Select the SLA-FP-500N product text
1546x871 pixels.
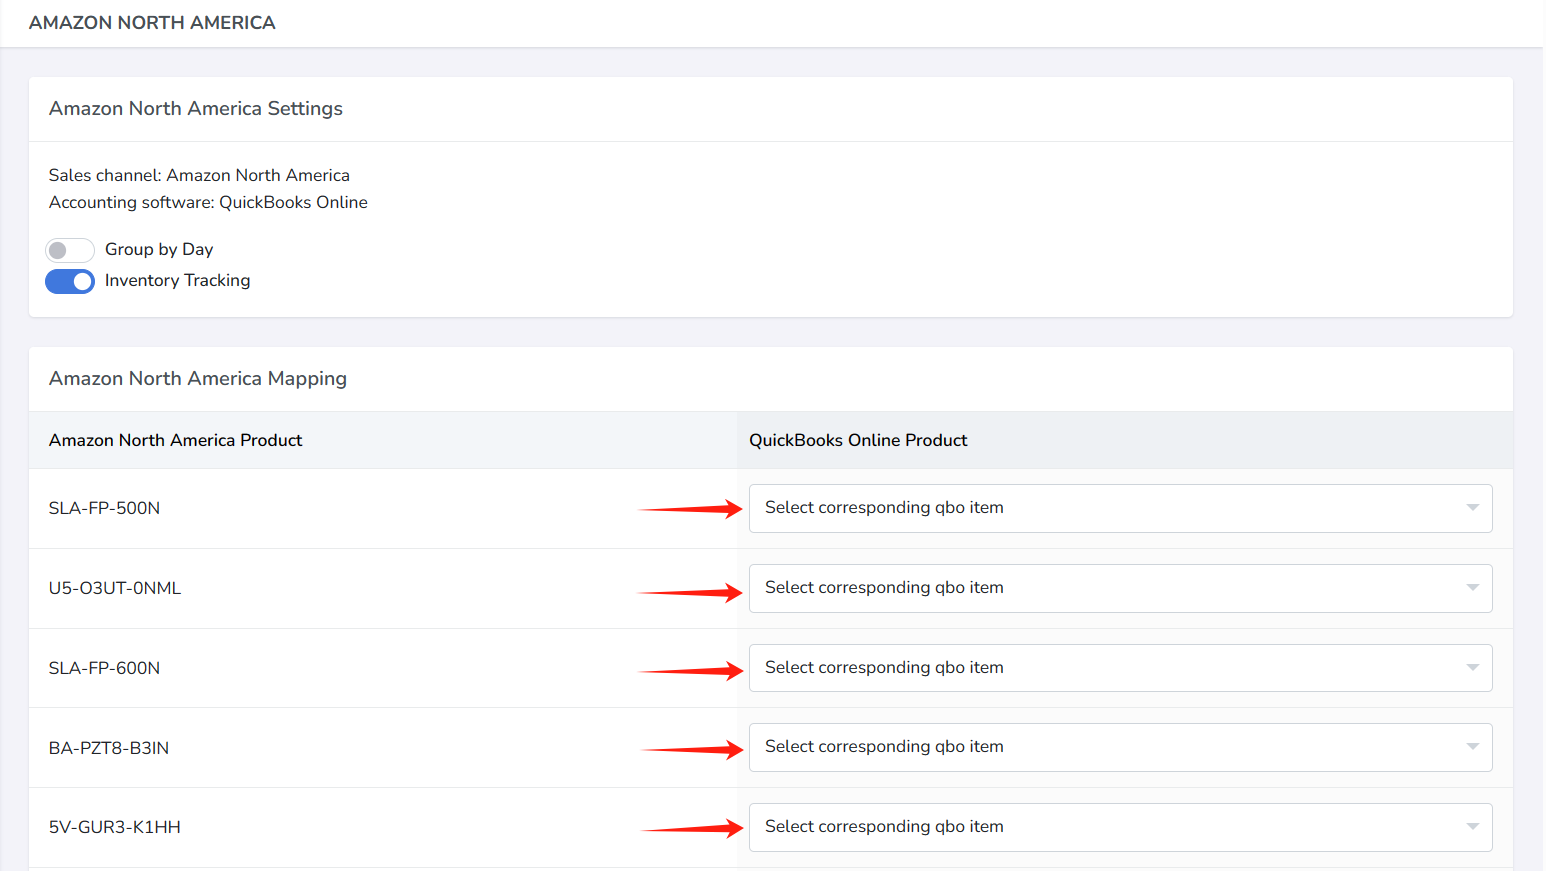tap(104, 508)
